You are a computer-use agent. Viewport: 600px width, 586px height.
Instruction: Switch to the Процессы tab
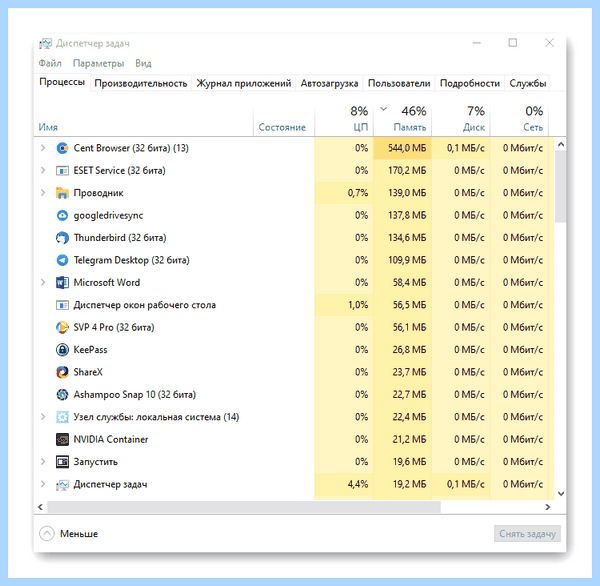tap(62, 82)
